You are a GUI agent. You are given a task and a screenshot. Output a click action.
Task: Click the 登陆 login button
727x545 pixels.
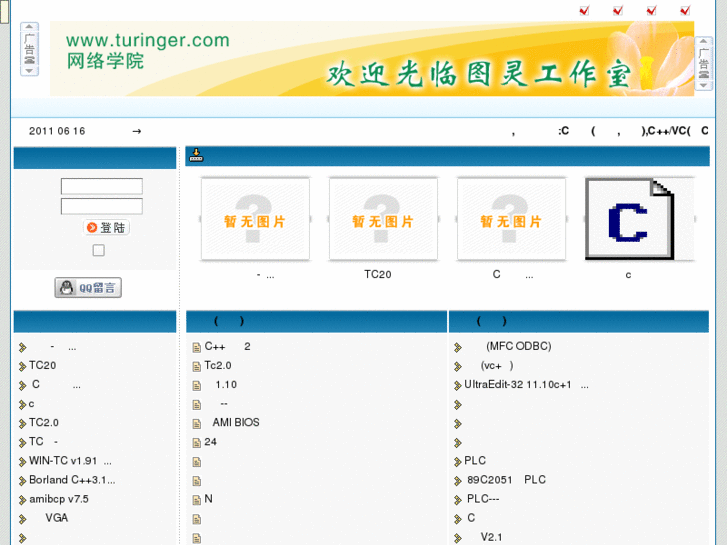(107, 227)
